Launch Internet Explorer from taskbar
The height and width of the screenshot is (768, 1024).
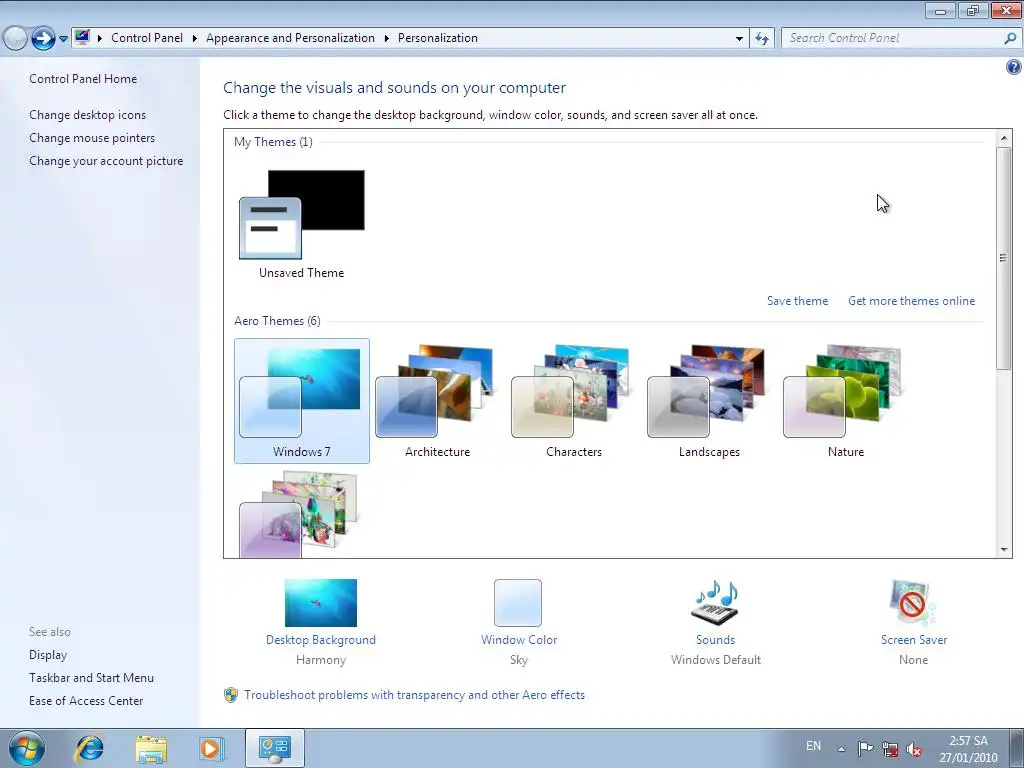coord(89,748)
